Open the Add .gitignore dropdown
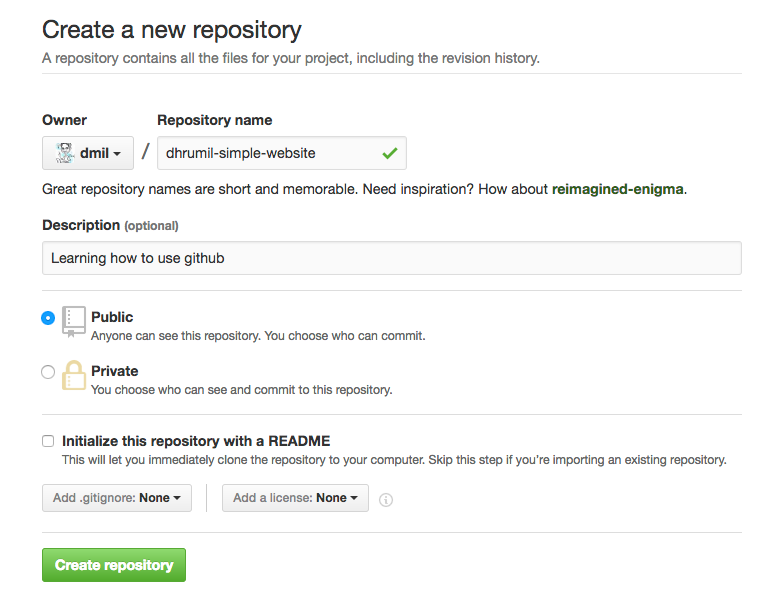 (117, 498)
